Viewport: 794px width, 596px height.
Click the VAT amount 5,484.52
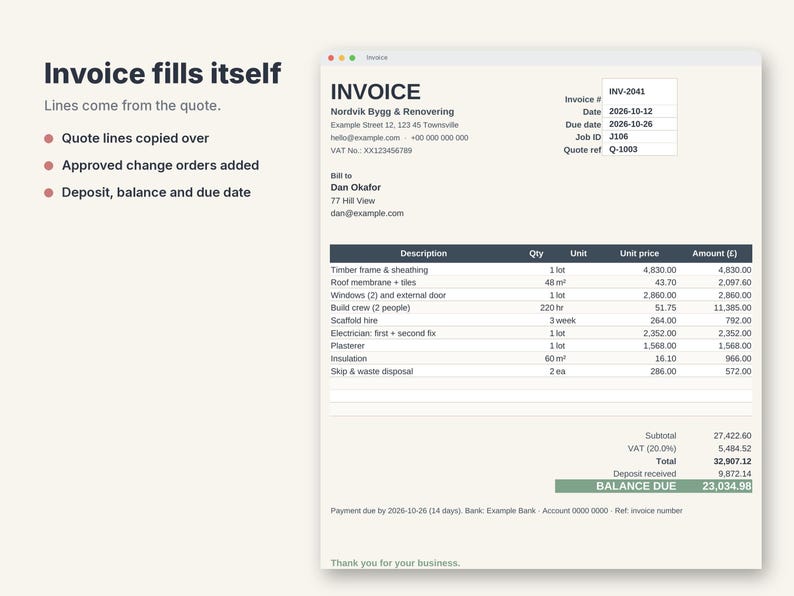tap(734, 448)
